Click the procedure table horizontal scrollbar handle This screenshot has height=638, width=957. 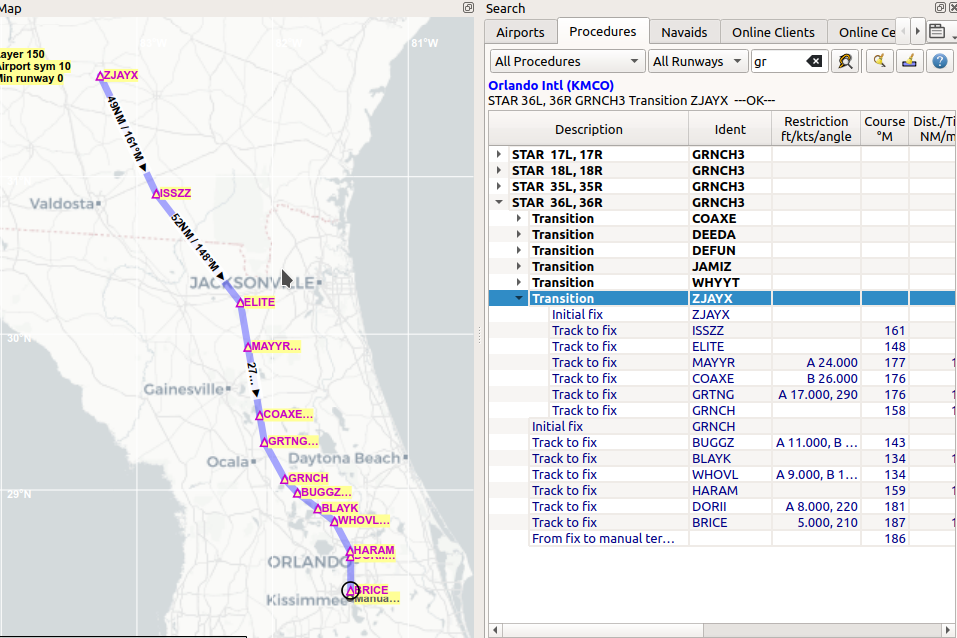click(603, 630)
